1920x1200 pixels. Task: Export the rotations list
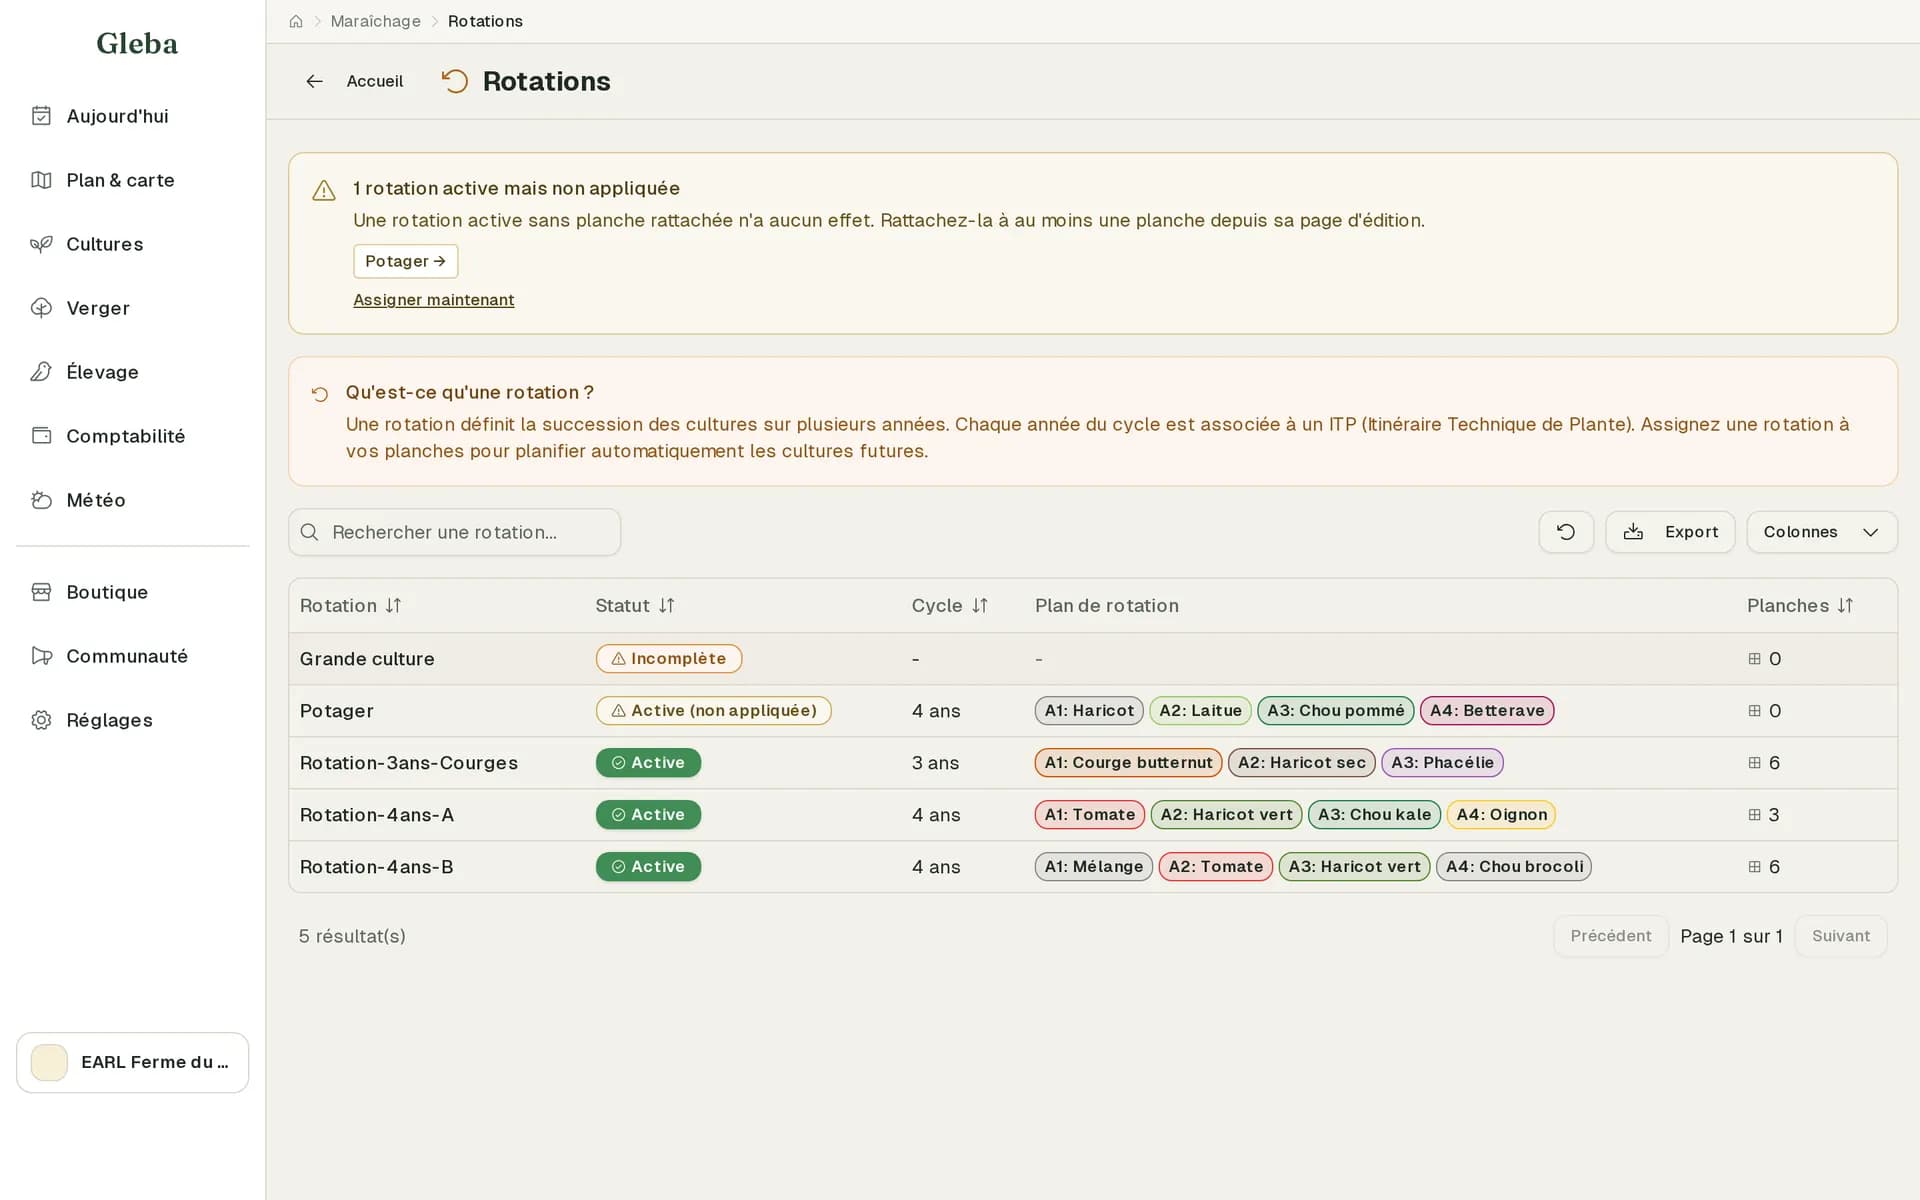point(1670,532)
